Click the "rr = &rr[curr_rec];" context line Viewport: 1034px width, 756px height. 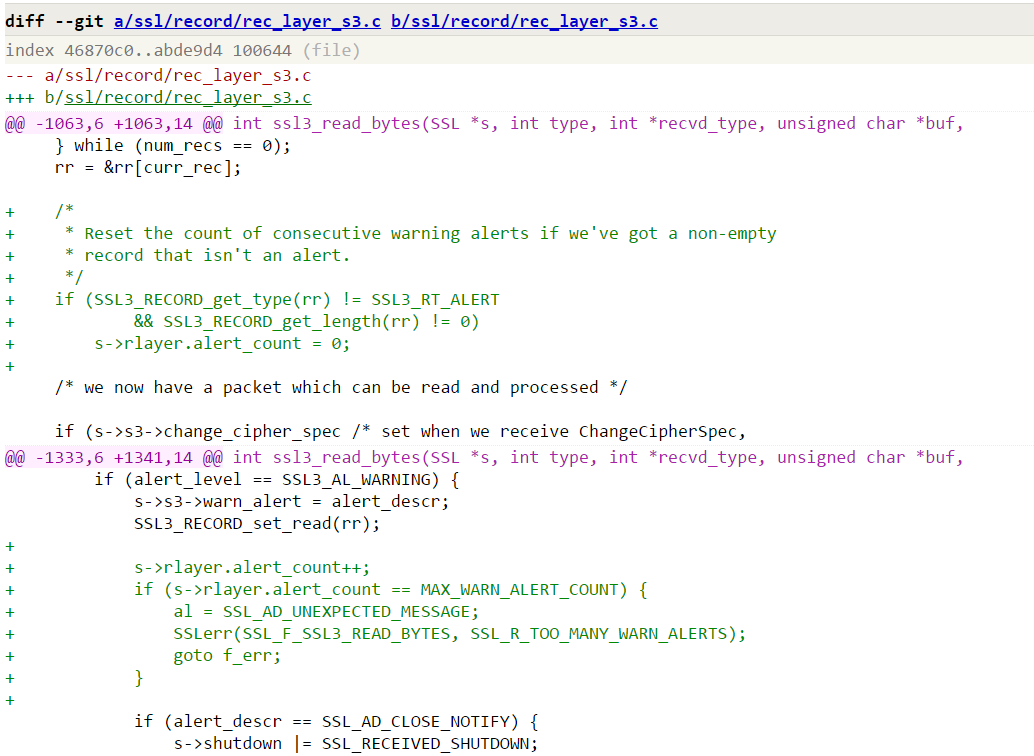(148, 168)
